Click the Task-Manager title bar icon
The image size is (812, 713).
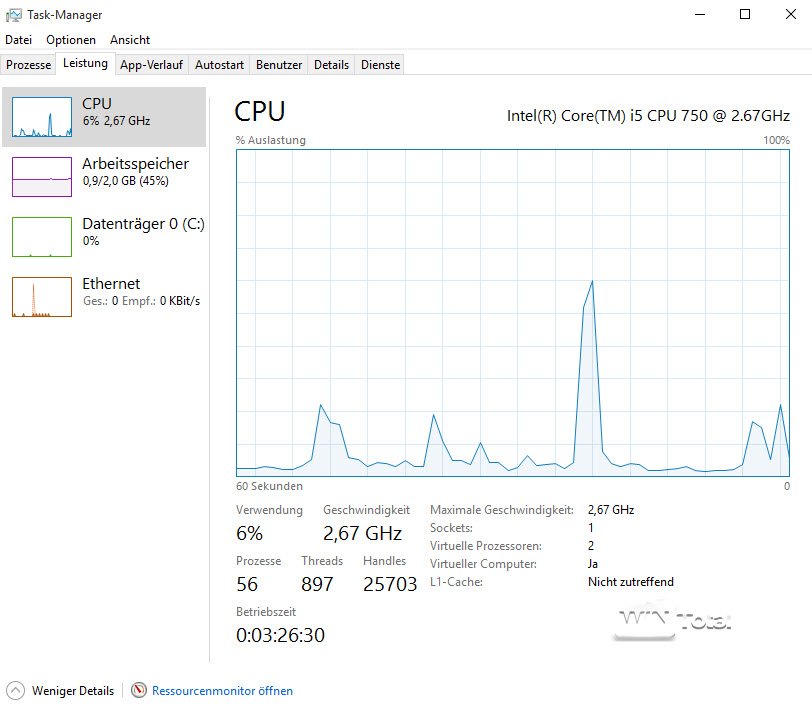point(14,15)
